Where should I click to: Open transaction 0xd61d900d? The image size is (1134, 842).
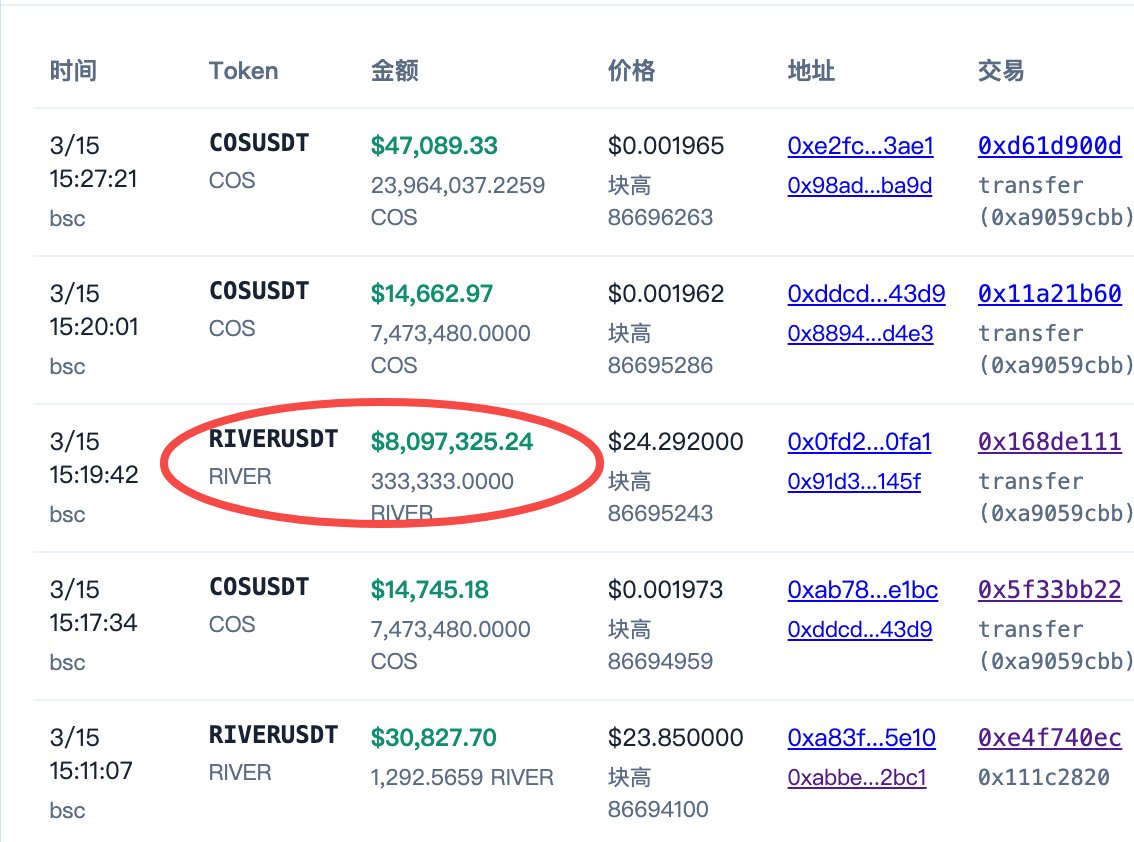[1049, 146]
